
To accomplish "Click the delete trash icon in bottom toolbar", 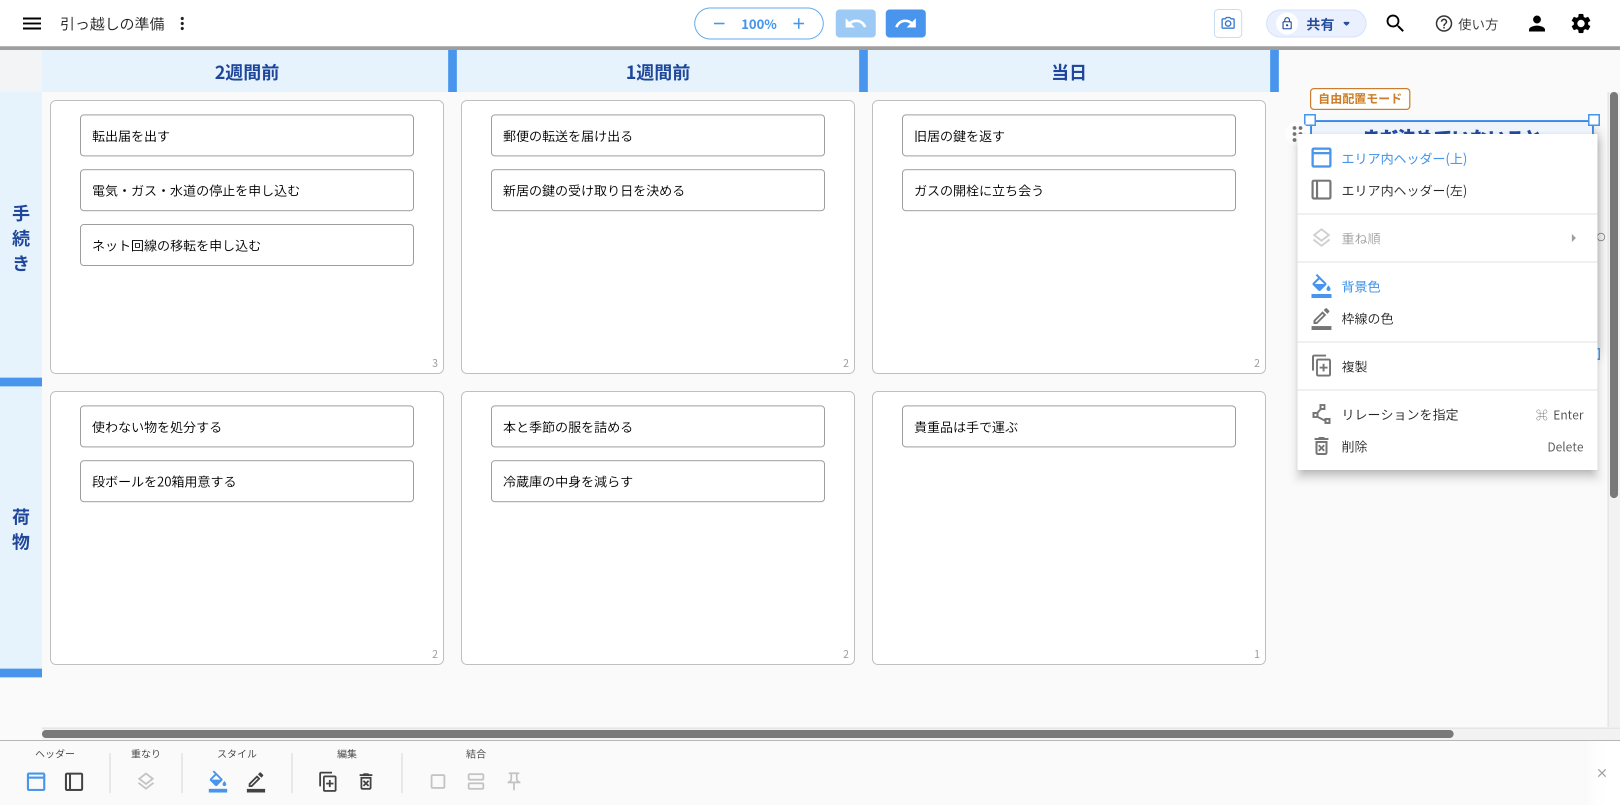I will tap(366, 782).
